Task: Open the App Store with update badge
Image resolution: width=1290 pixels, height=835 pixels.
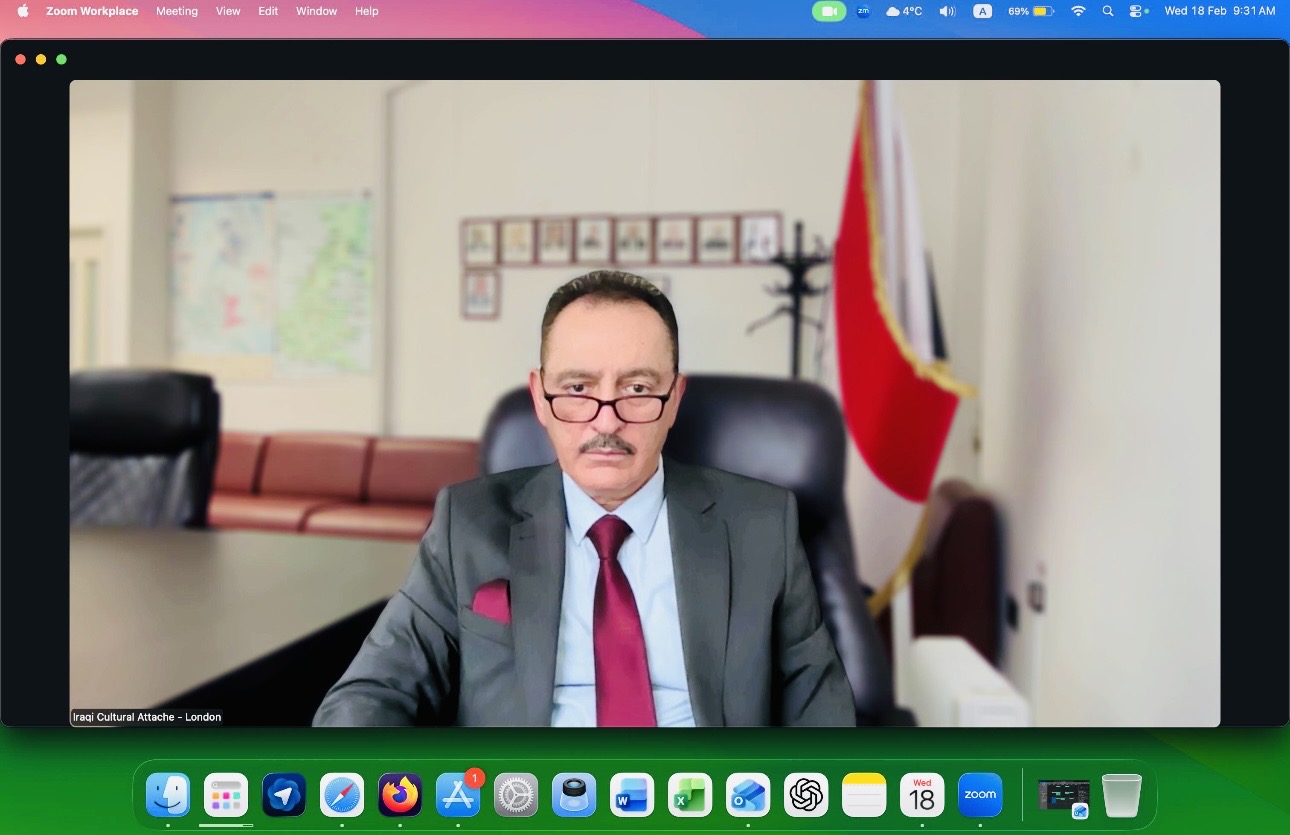Action: [x=458, y=796]
